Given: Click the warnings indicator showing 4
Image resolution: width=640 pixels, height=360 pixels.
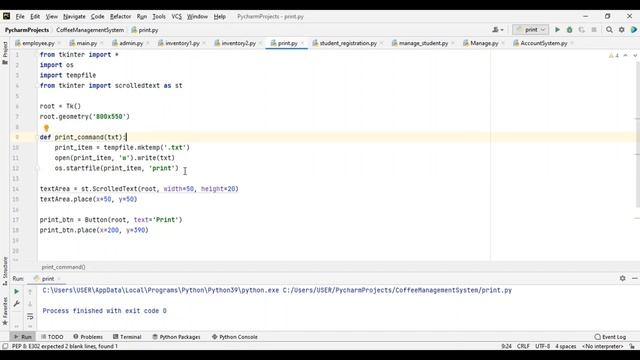Looking at the screenshot, I should pos(613,55).
